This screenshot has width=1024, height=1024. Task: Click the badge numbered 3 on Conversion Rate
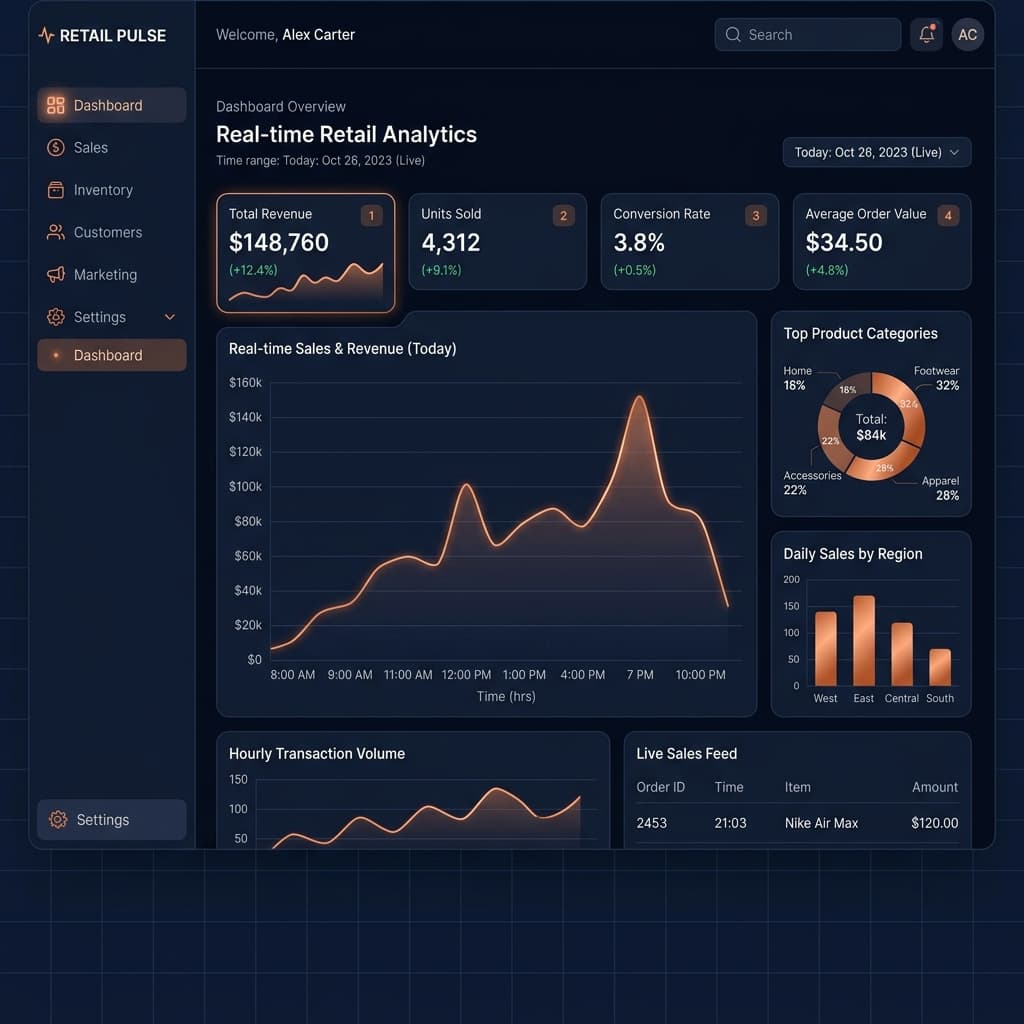pos(756,216)
